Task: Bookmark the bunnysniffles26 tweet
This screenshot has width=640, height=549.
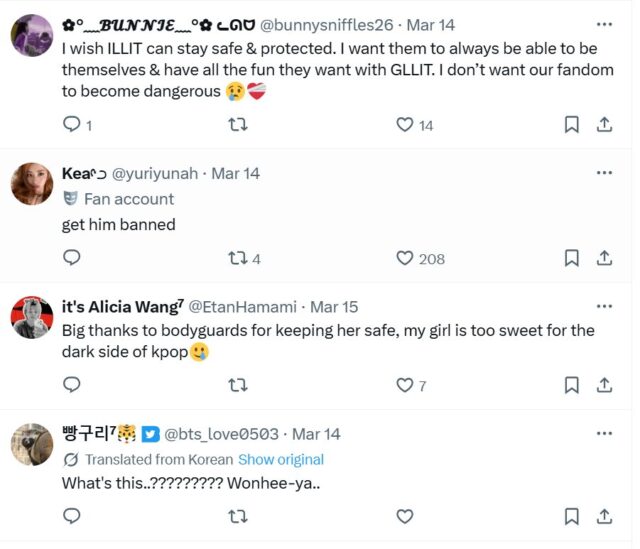Action: point(571,125)
